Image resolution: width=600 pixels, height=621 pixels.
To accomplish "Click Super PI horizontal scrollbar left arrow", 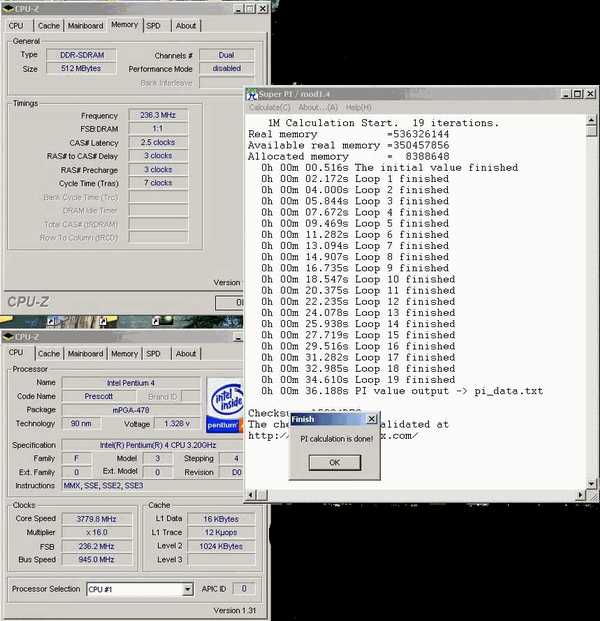I will [x=251, y=495].
